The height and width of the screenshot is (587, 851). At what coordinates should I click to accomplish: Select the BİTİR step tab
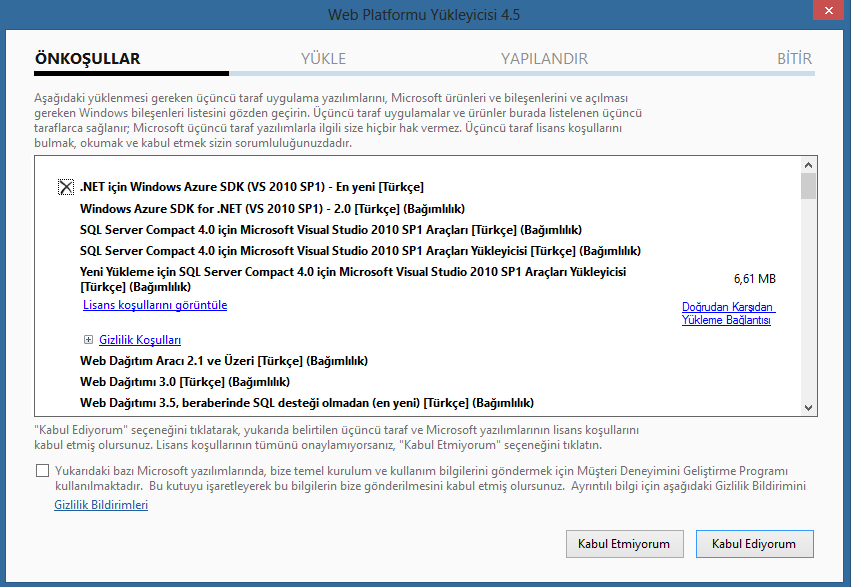tap(795, 59)
